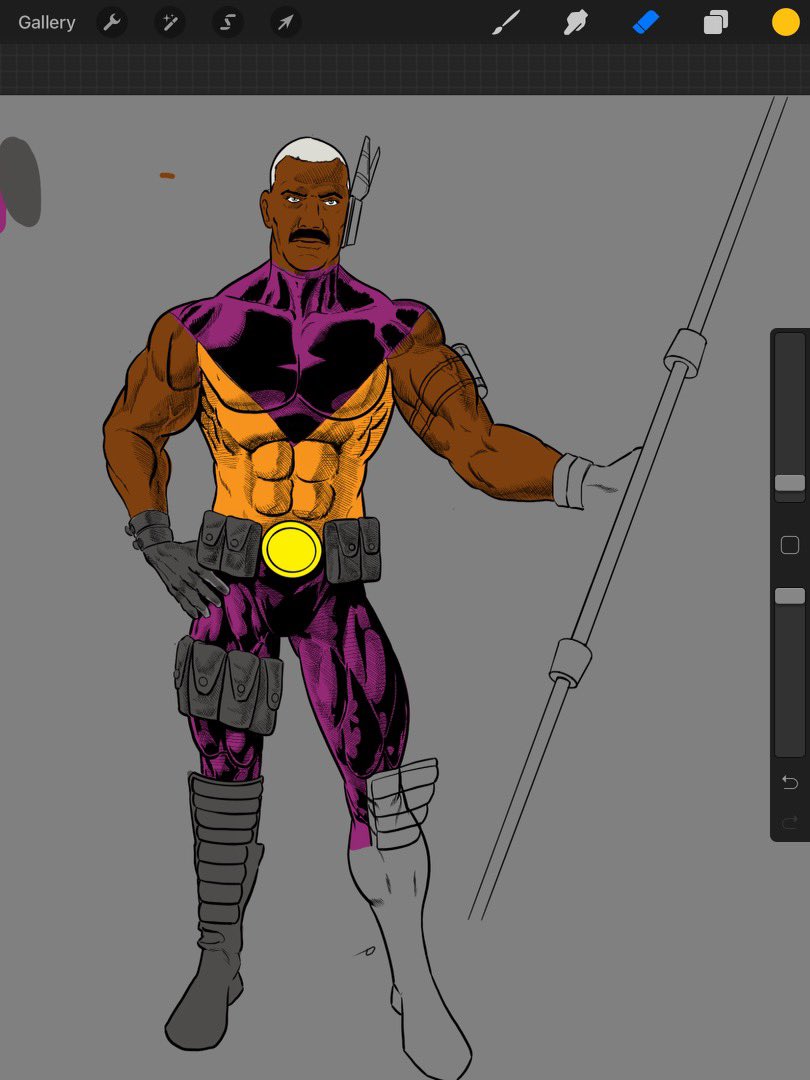Image resolution: width=810 pixels, height=1080 pixels.
Task: Activate the Selection tool
Action: 227,23
